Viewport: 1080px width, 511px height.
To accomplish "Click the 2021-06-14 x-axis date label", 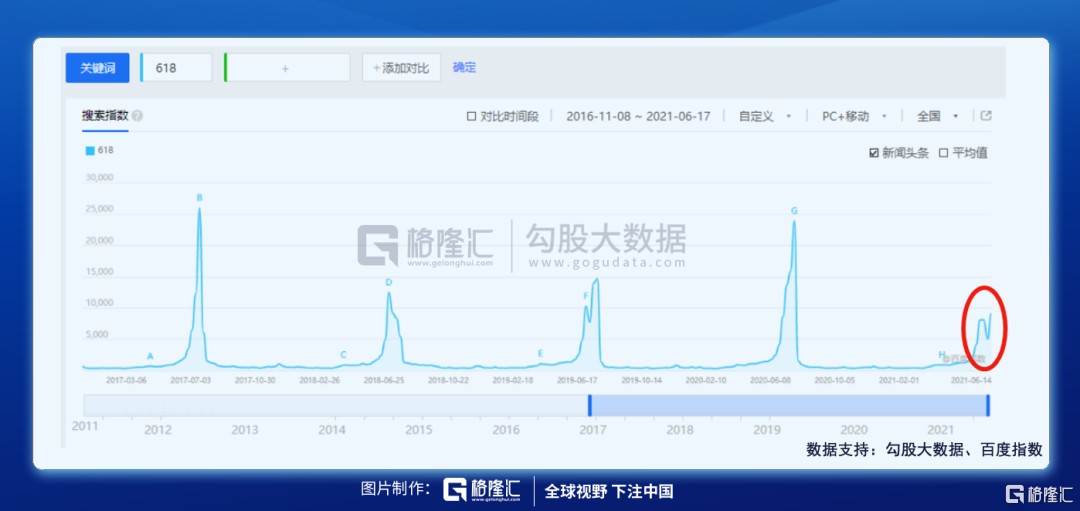I will point(970,379).
